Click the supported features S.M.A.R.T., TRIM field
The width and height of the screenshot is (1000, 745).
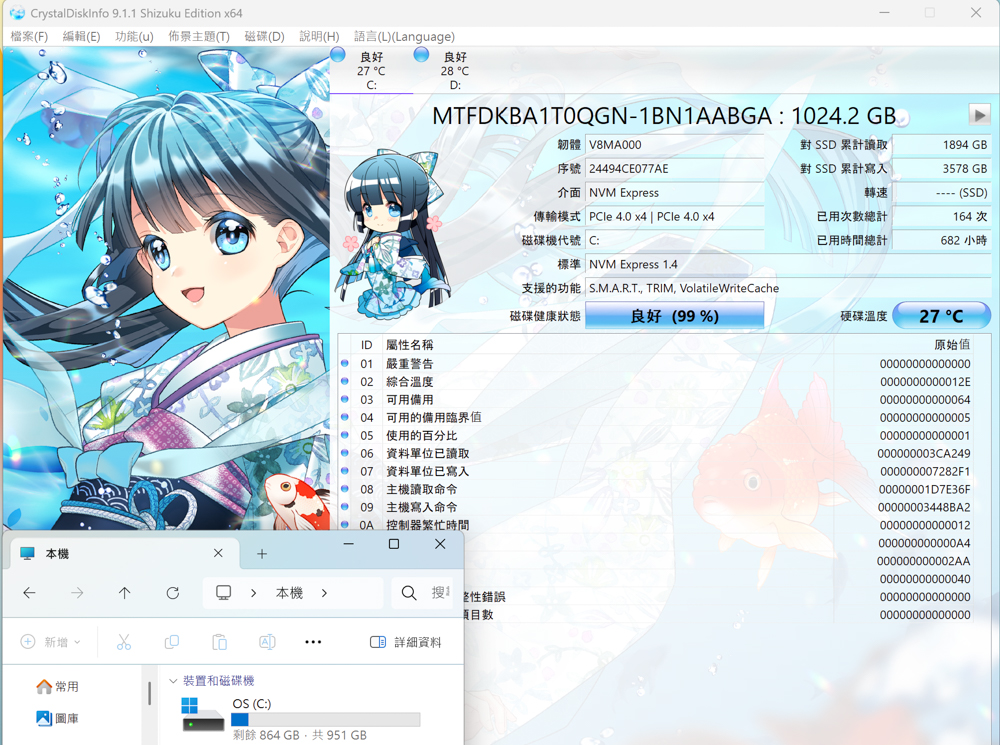[x=788, y=288]
